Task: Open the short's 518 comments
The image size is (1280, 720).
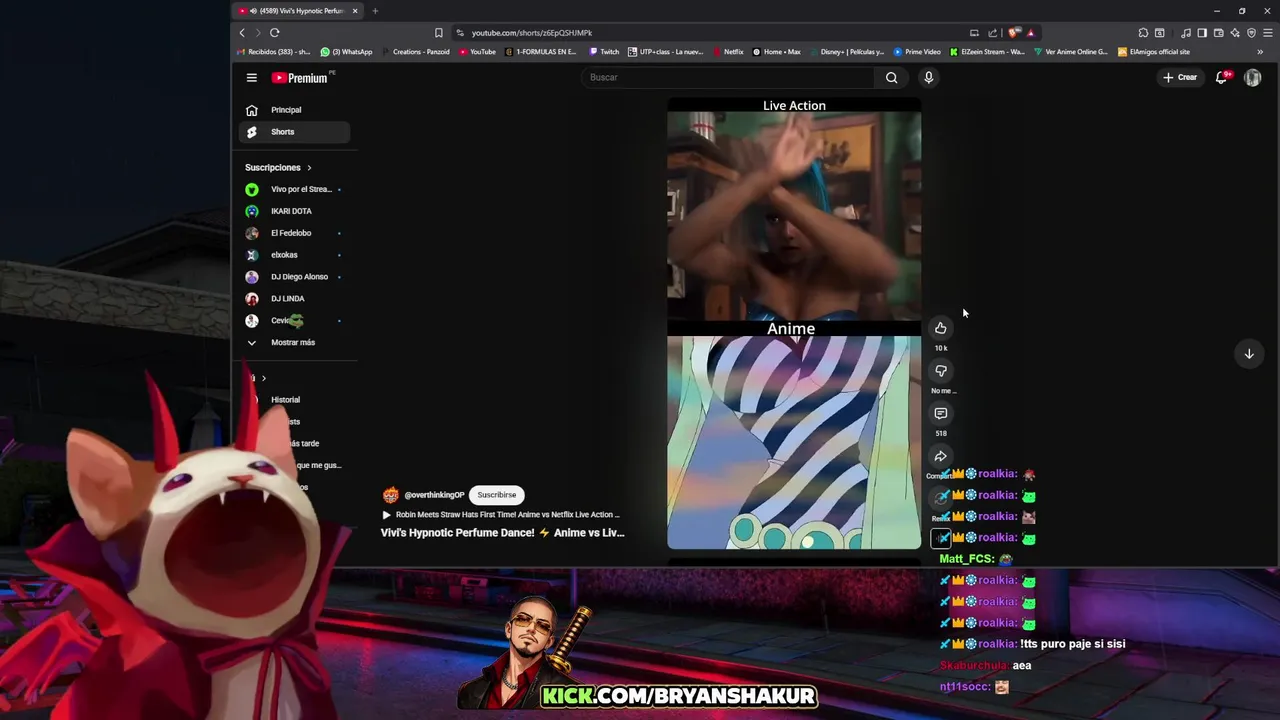Action: click(941, 413)
